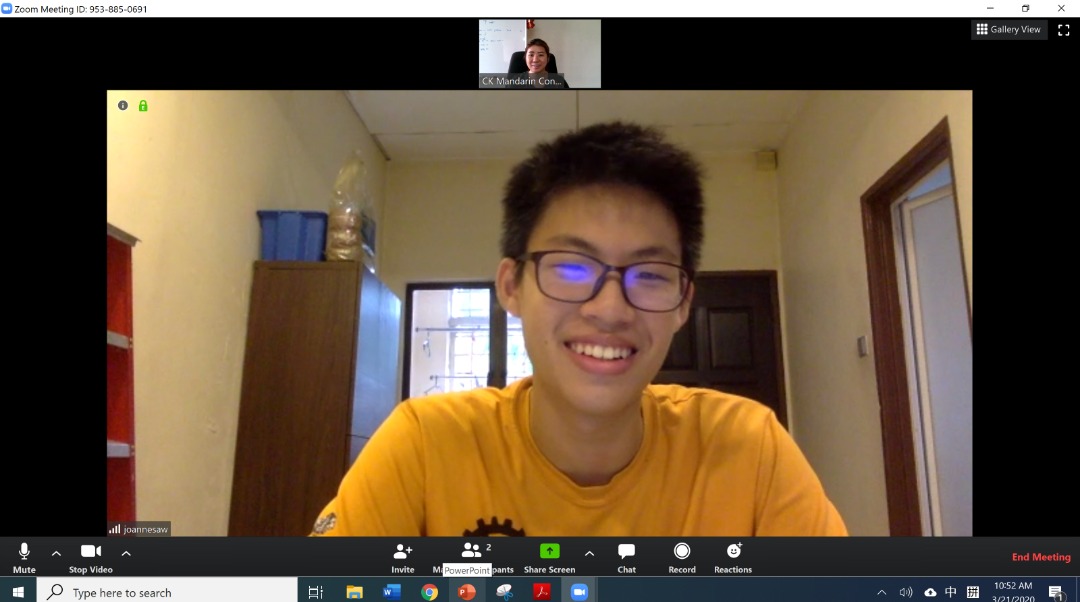This screenshot has width=1080, height=602.
Task: Open Zoom icon on taskbar
Action: [x=579, y=592]
